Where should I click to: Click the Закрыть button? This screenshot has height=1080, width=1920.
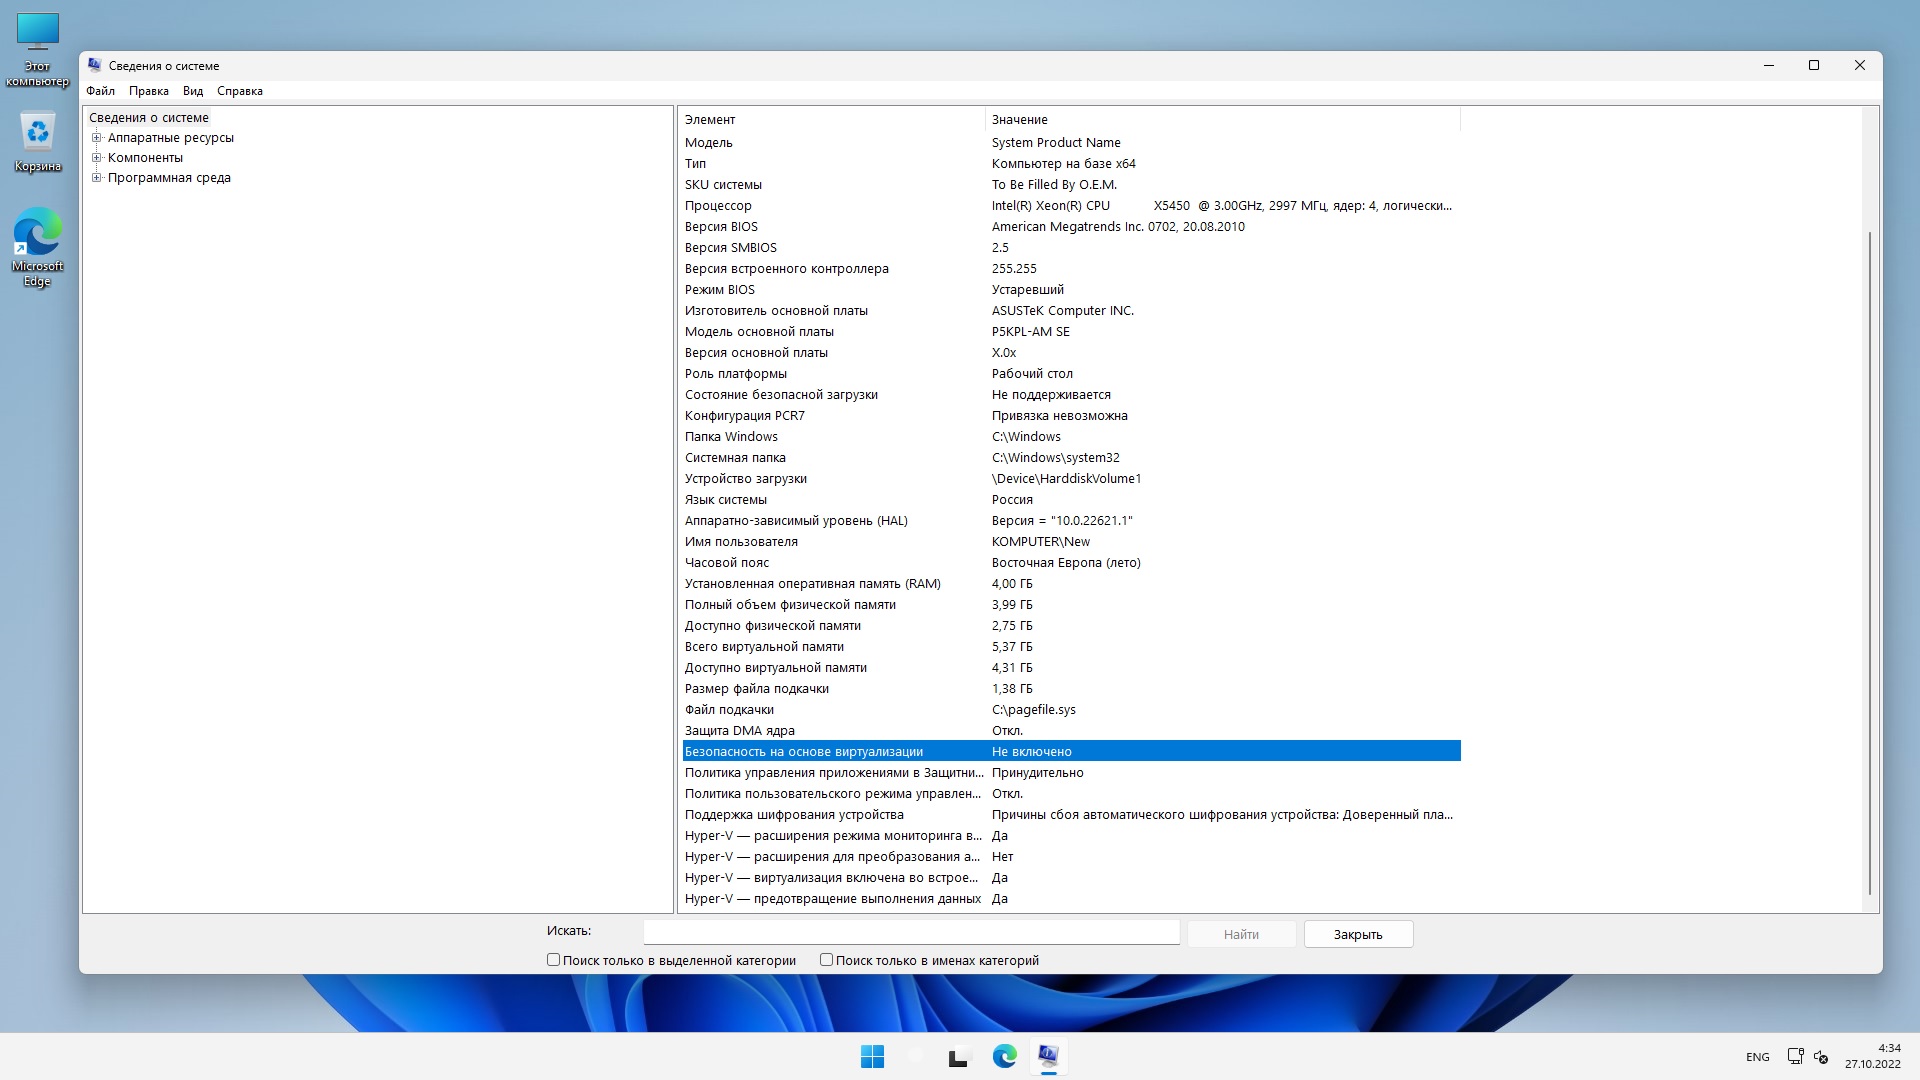[1357, 934]
